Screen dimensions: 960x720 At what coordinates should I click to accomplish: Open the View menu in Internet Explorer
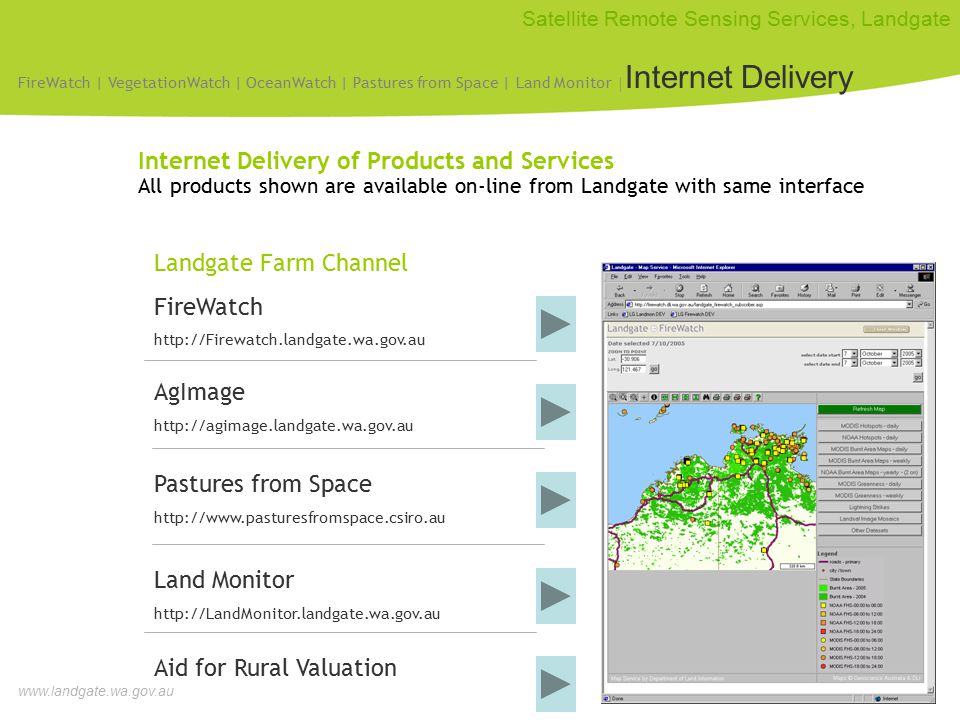point(643,277)
